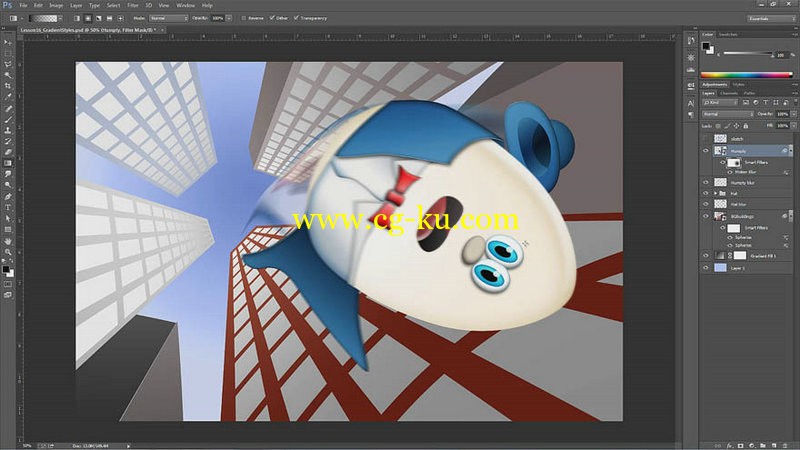Screen dimensions: 800x450
Task: Select the Lasso tool
Action: click(x=8, y=64)
